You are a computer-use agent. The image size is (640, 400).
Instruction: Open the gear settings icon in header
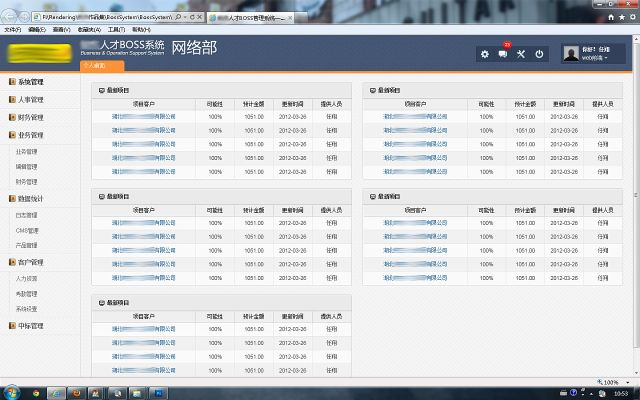tap(485, 53)
